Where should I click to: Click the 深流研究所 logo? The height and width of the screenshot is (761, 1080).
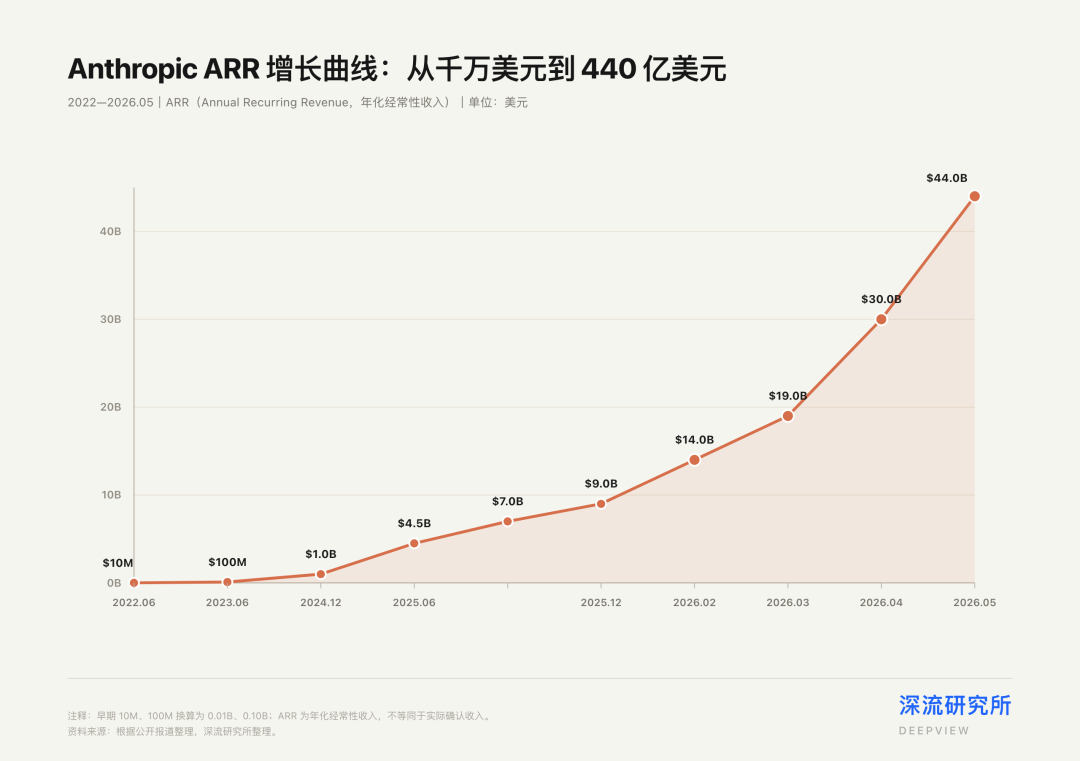click(x=955, y=706)
